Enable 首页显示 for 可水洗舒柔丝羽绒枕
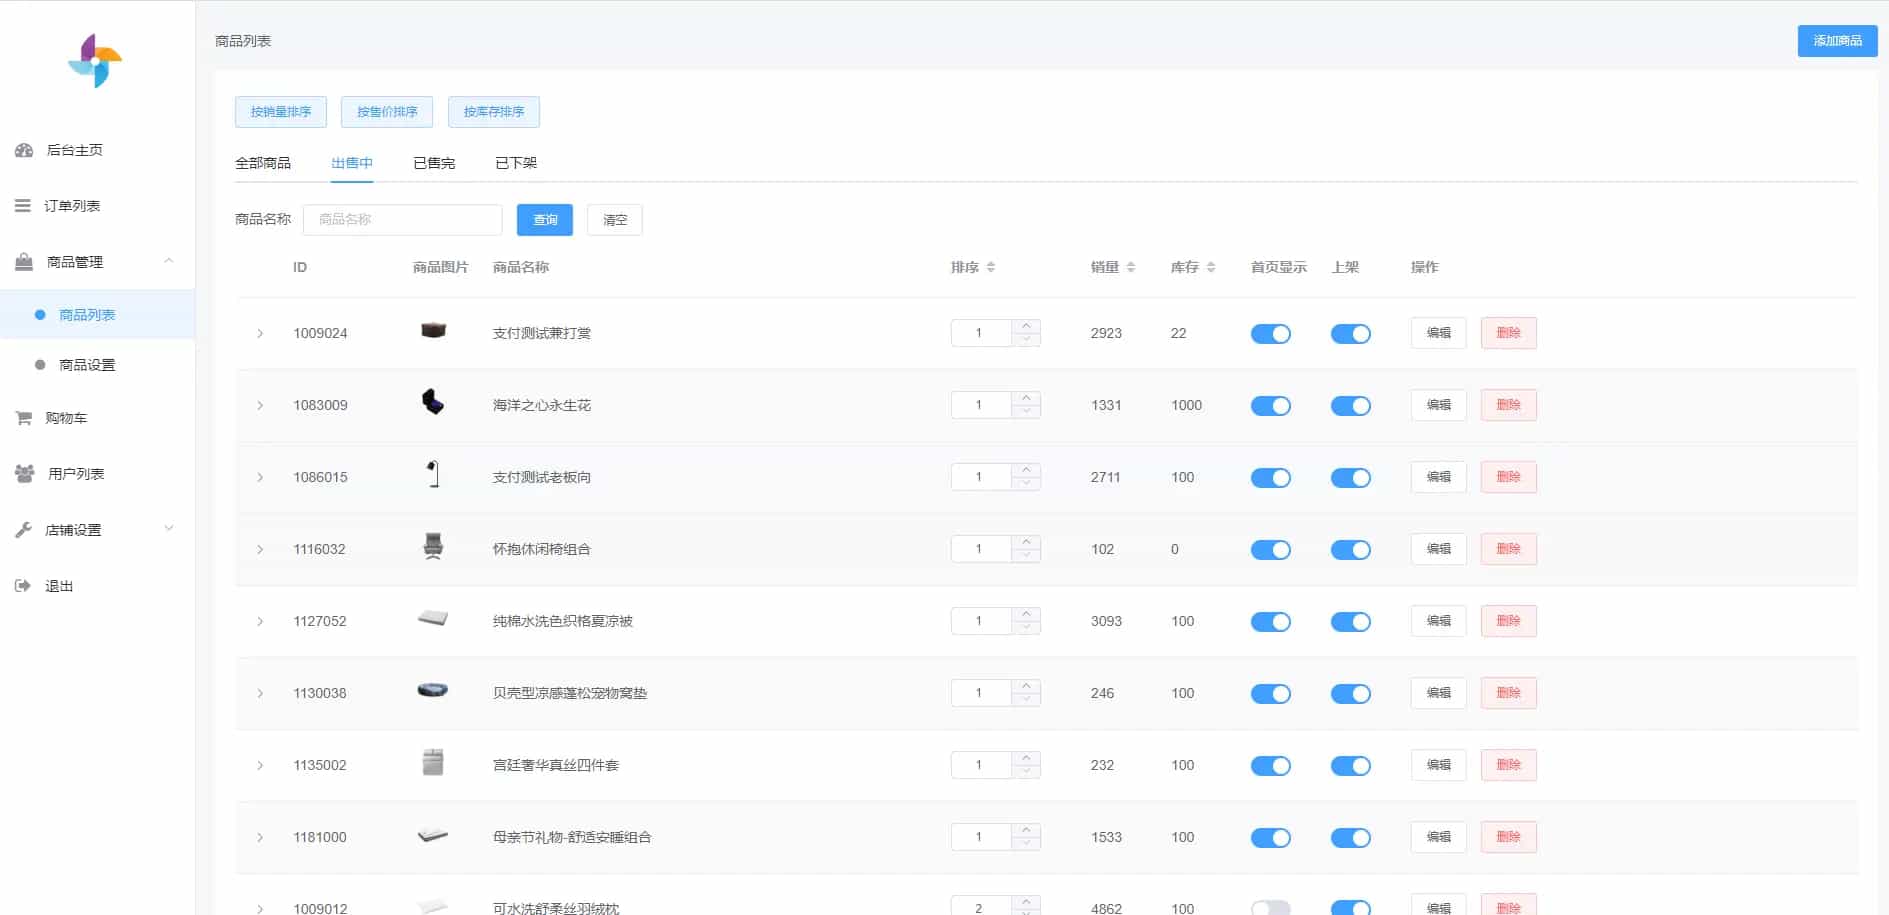The width and height of the screenshot is (1889, 915). point(1270,908)
